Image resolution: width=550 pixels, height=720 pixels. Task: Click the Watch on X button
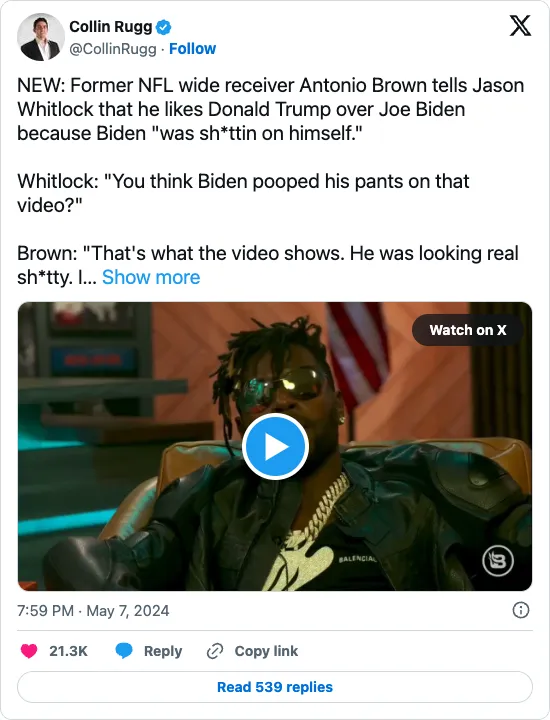pos(468,330)
